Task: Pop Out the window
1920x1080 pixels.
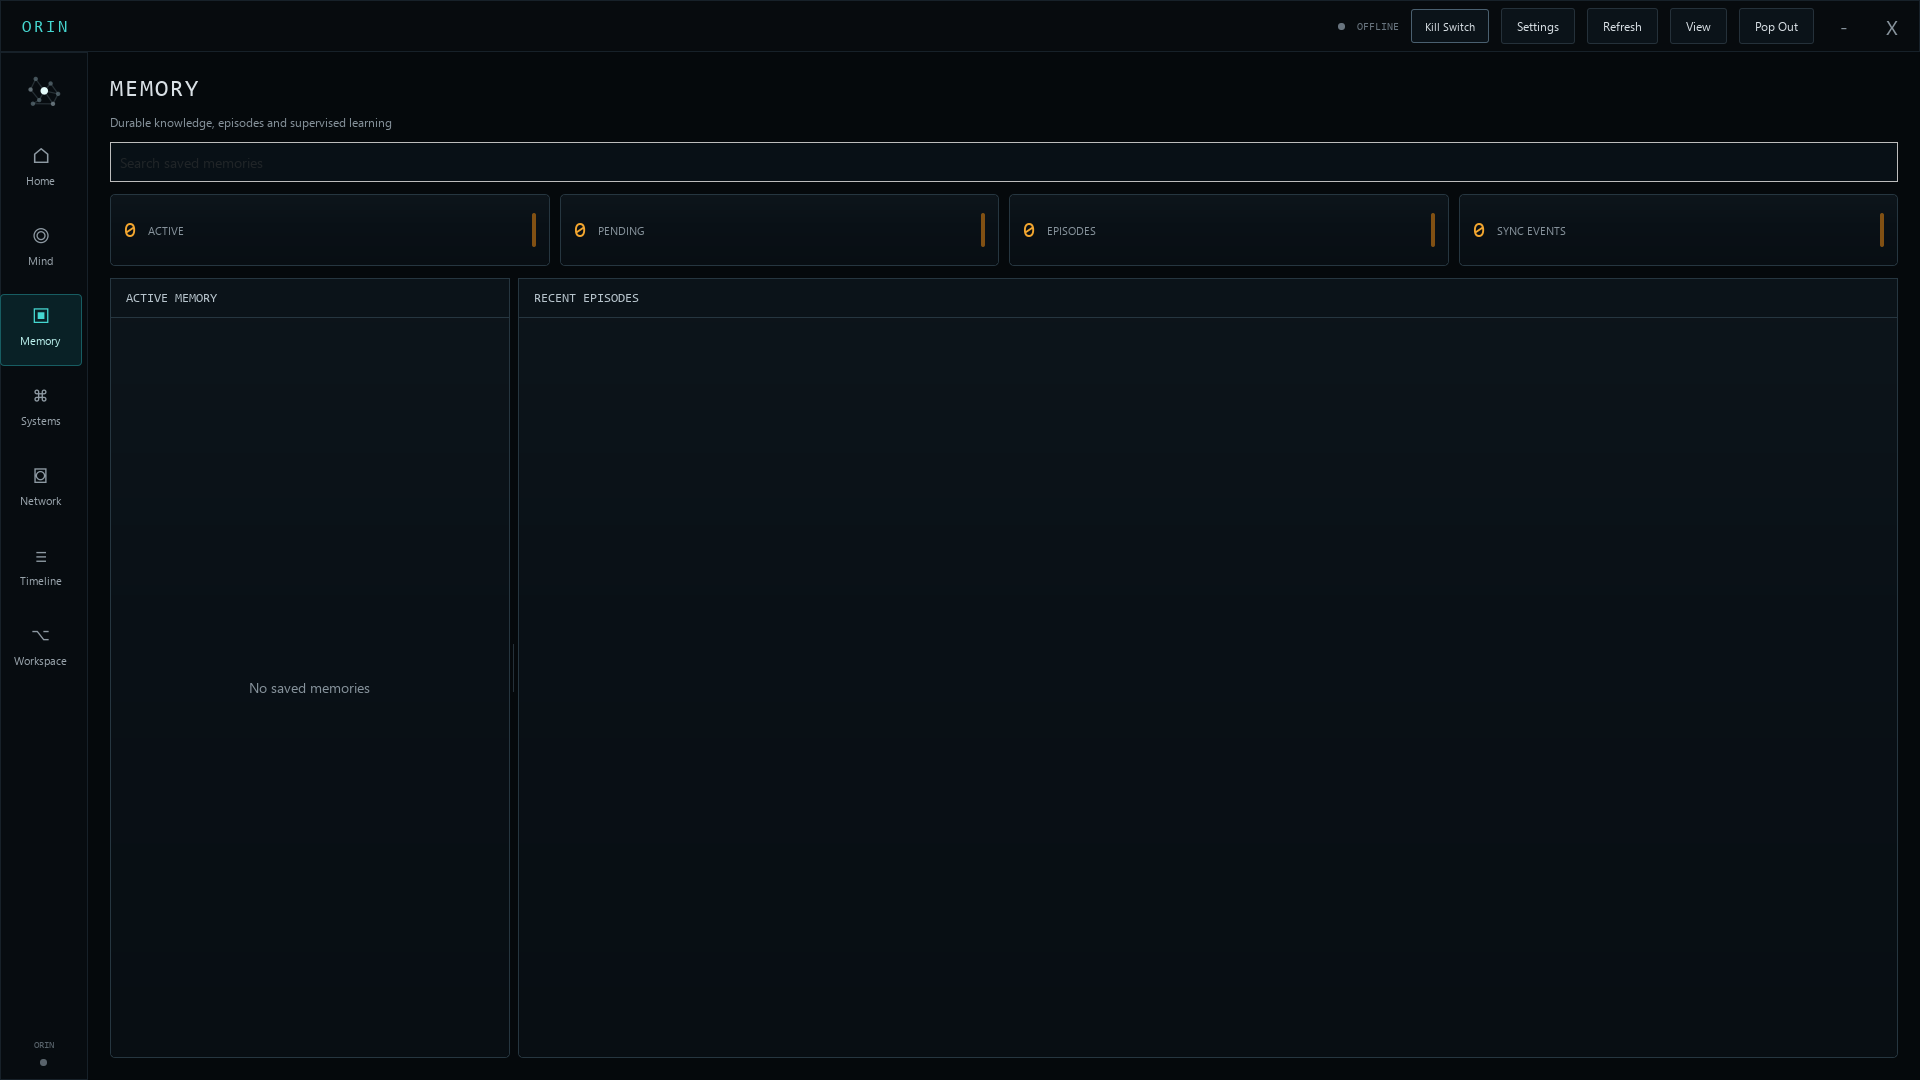Action: click(1776, 27)
